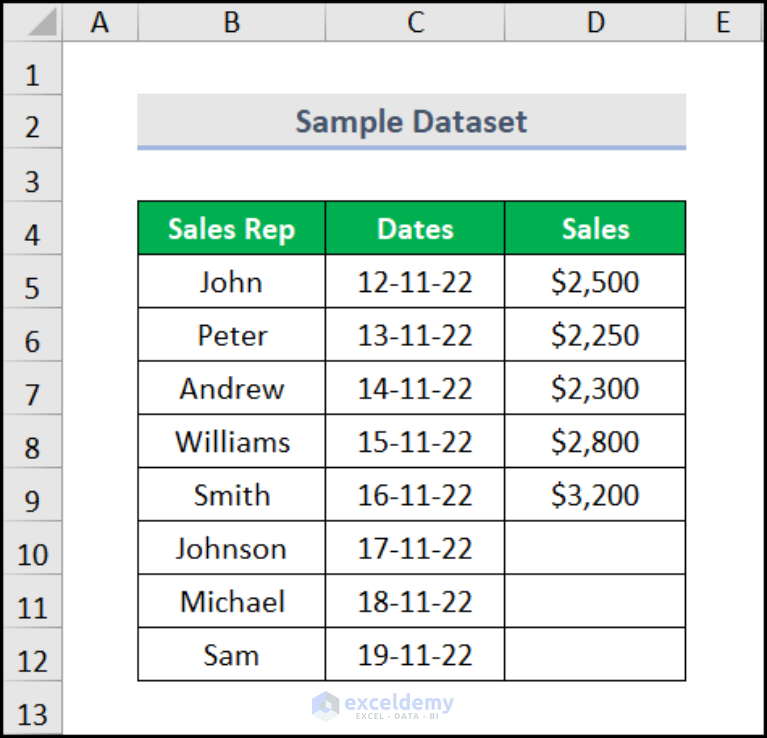Click the Sales Rep header cell
Viewport: 767px width, 738px height.
232,228
